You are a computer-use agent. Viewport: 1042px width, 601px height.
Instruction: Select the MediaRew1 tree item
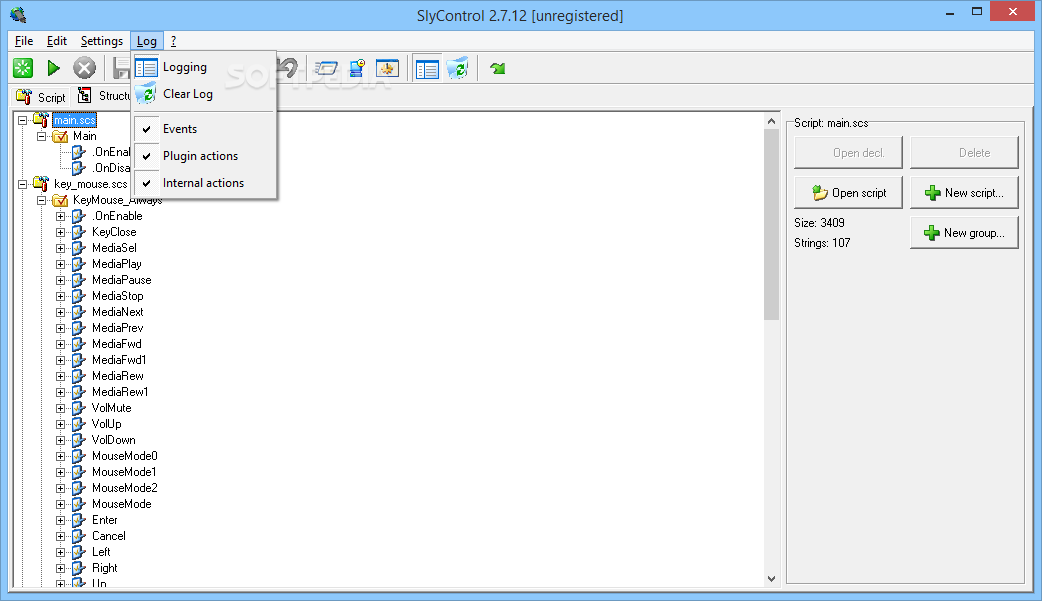pos(120,392)
